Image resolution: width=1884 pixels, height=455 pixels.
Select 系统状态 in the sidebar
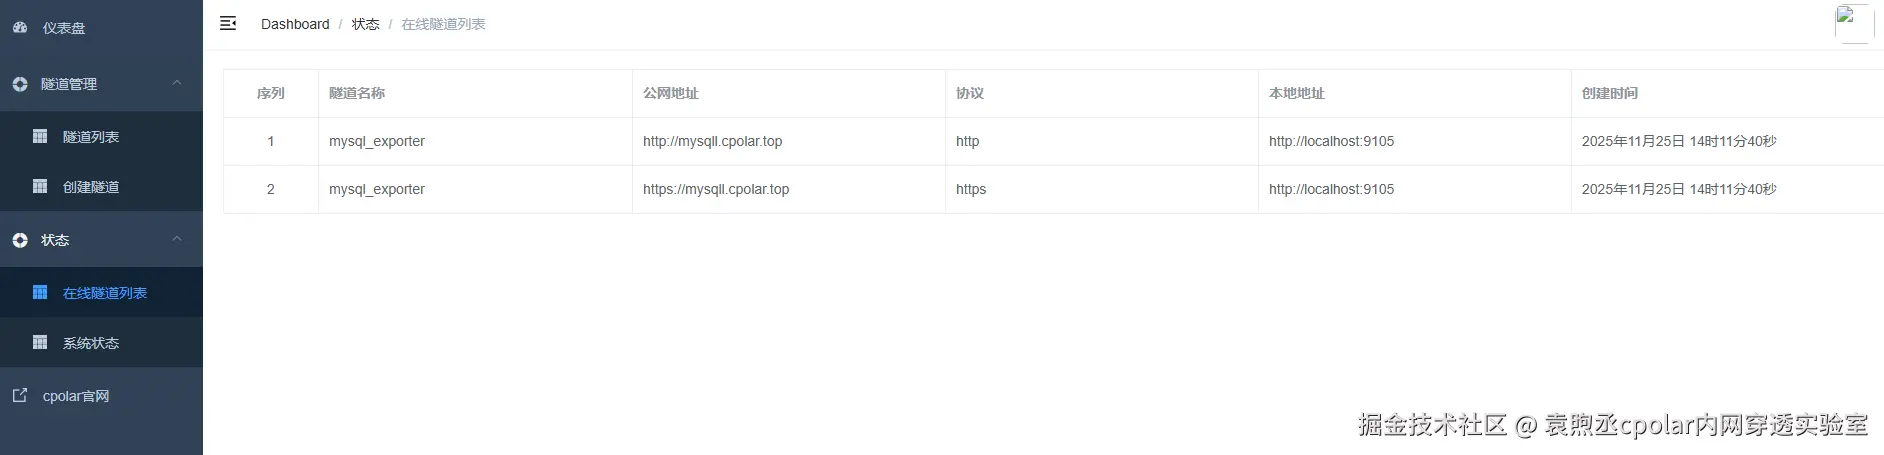91,343
